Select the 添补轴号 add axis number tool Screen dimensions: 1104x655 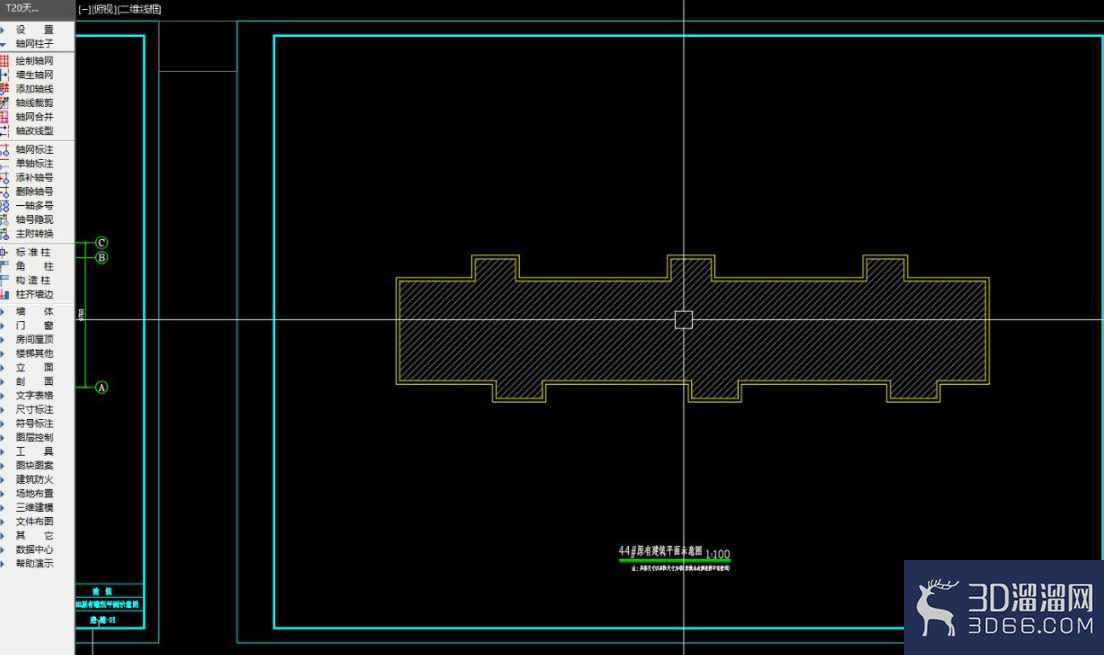(x=34, y=177)
